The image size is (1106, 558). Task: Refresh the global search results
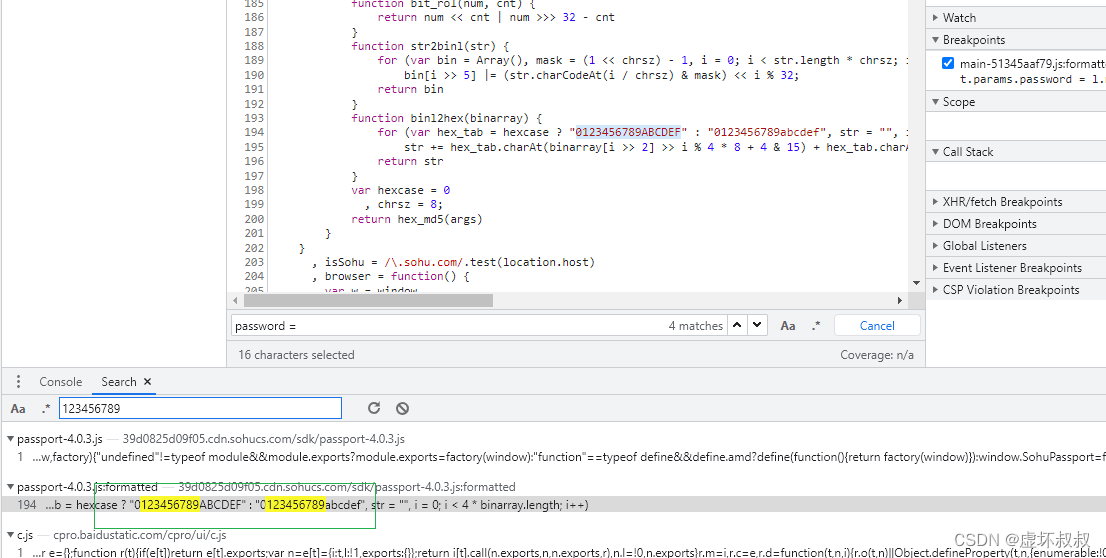coord(374,408)
